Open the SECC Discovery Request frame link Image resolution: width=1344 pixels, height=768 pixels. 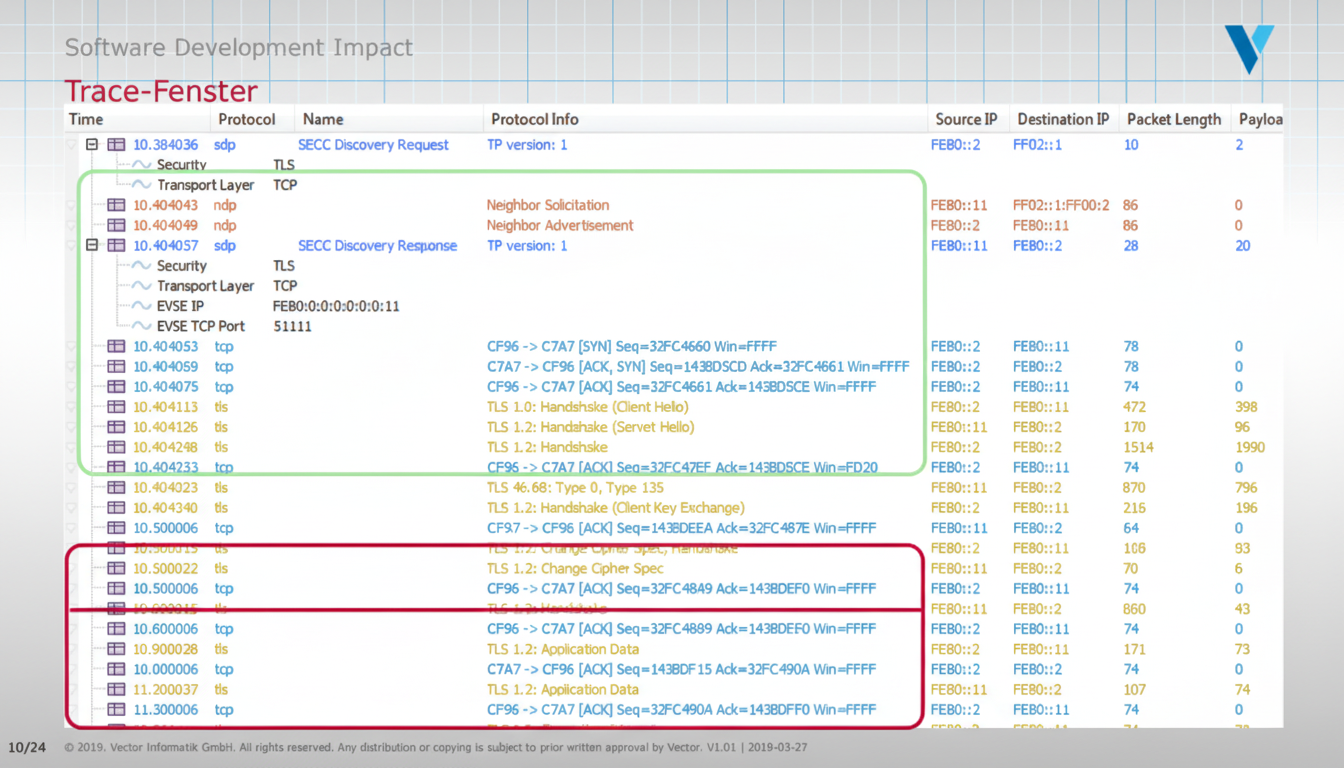(373, 144)
